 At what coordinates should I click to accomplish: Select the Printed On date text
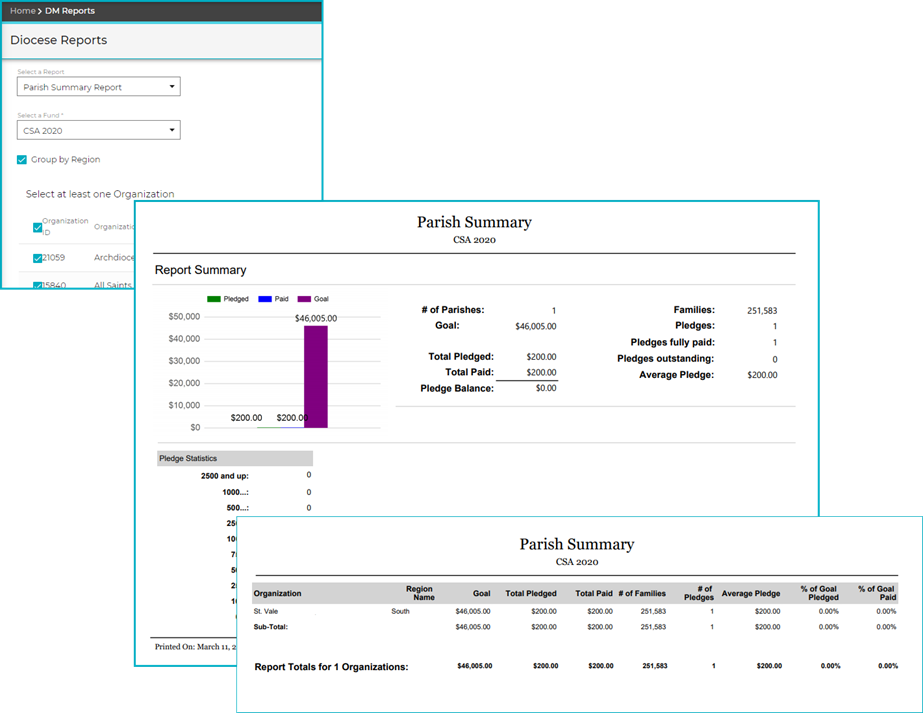[x=195, y=646]
